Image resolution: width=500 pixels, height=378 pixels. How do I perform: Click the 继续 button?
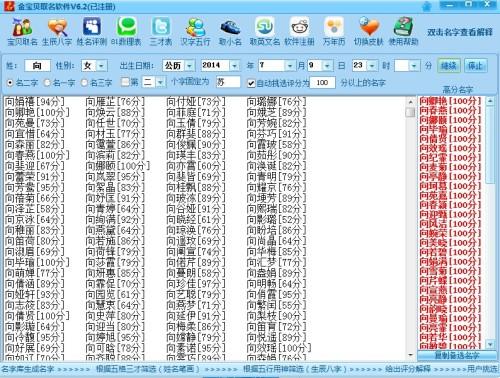(449, 66)
